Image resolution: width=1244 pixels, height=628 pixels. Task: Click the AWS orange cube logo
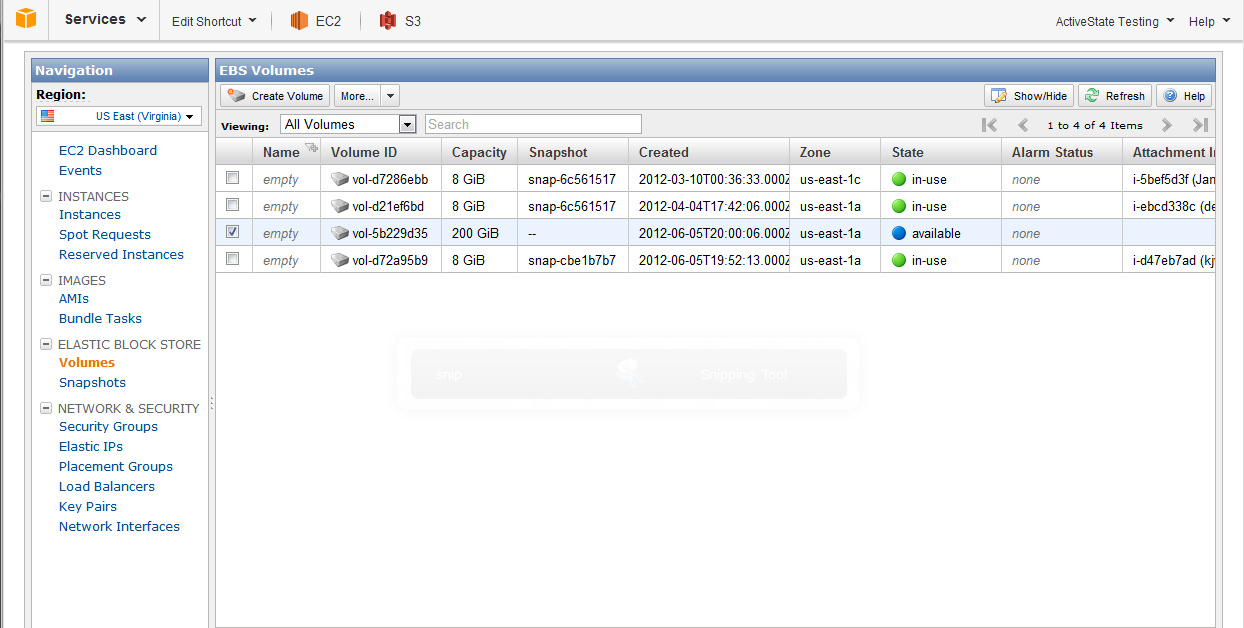click(25, 18)
